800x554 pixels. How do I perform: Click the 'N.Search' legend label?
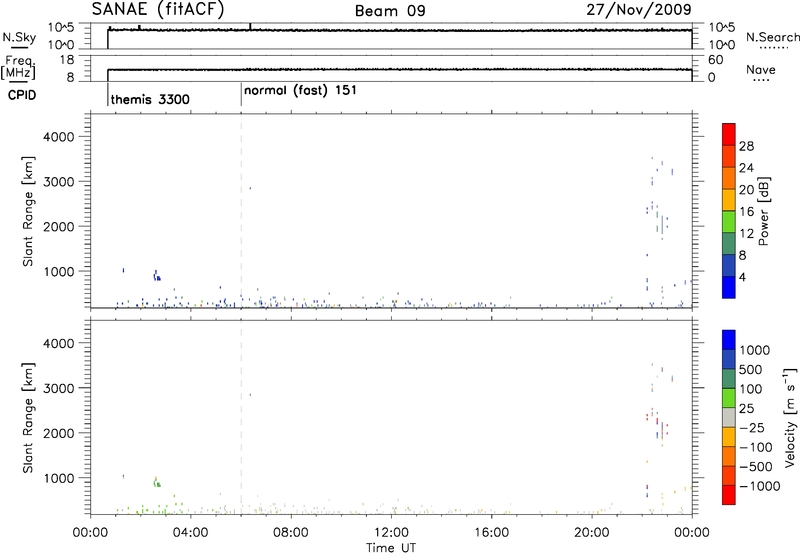(772, 37)
